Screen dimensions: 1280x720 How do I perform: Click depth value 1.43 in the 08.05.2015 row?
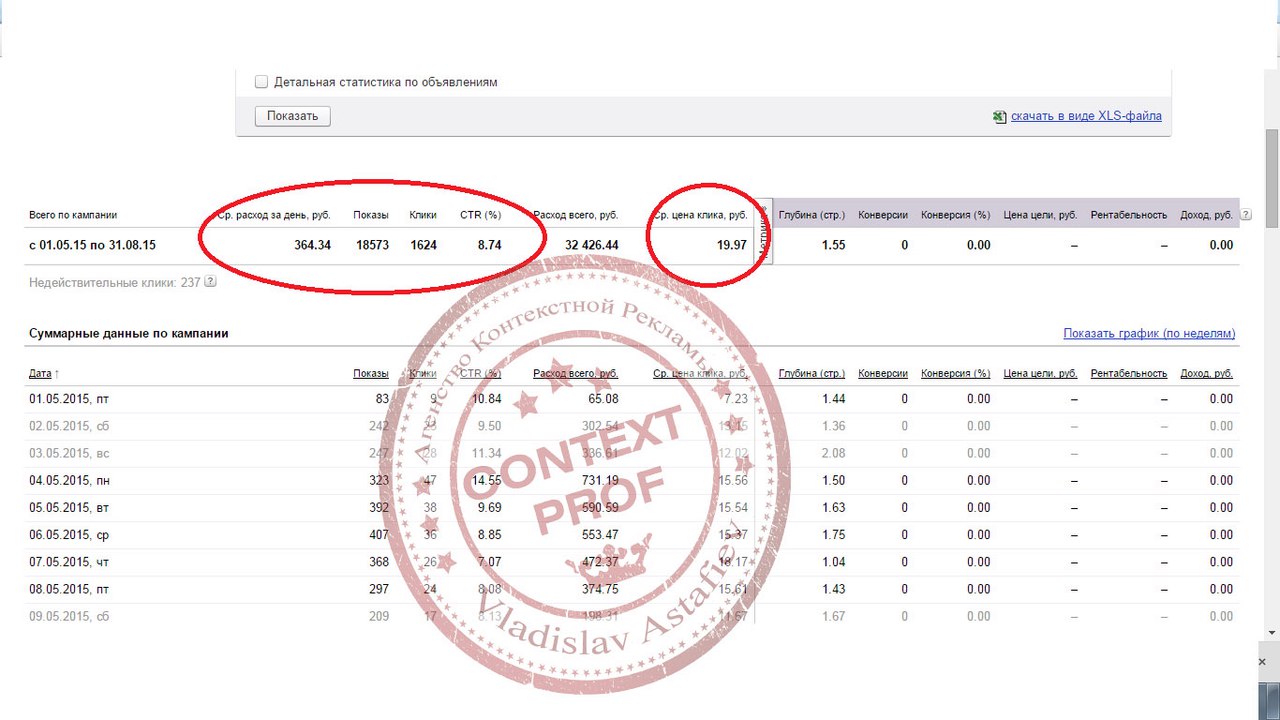(833, 589)
